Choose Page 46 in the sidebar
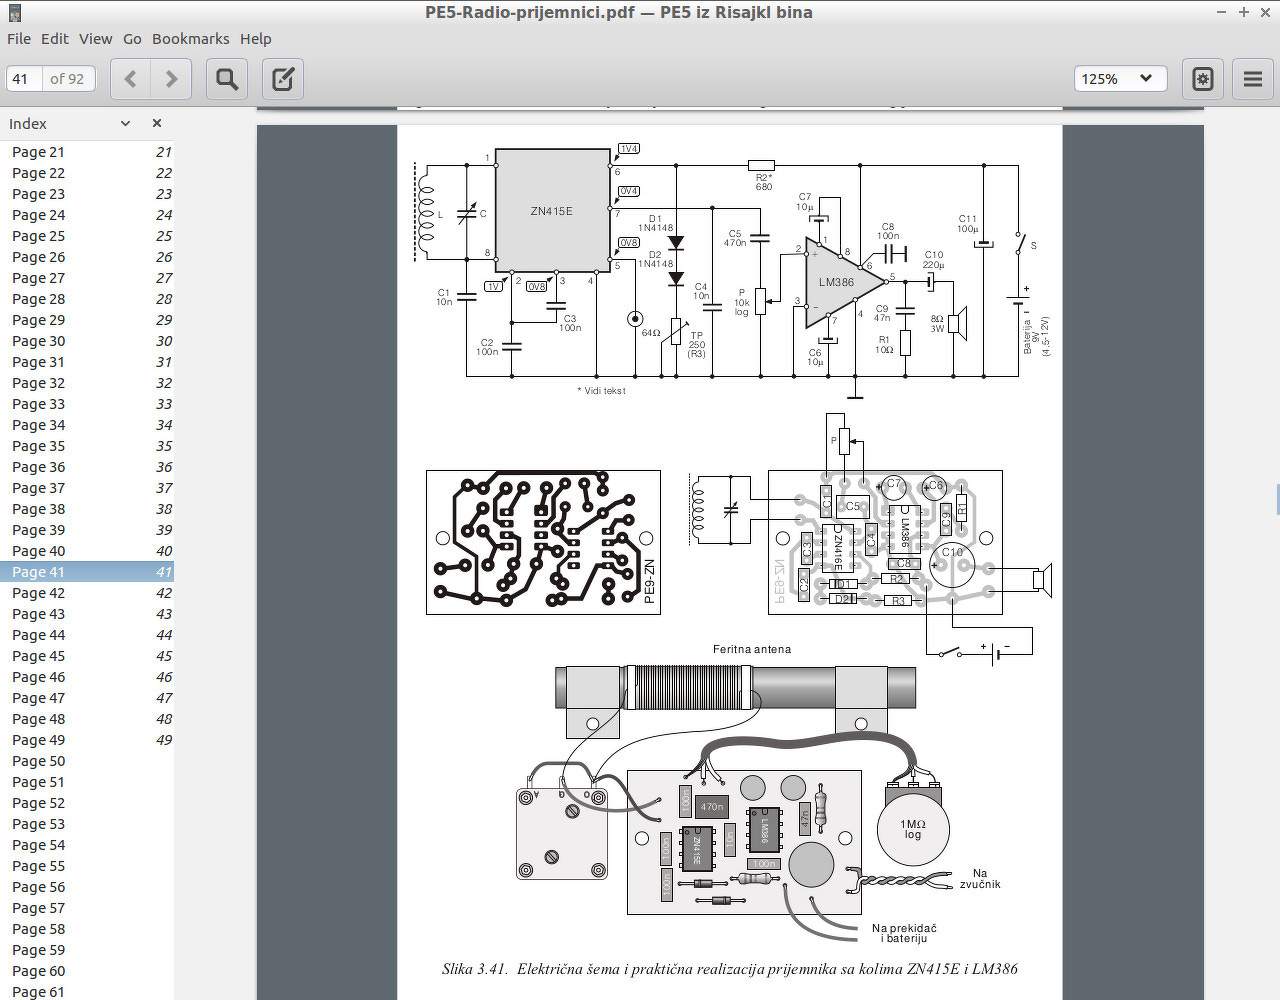The width and height of the screenshot is (1280, 1000). point(87,677)
